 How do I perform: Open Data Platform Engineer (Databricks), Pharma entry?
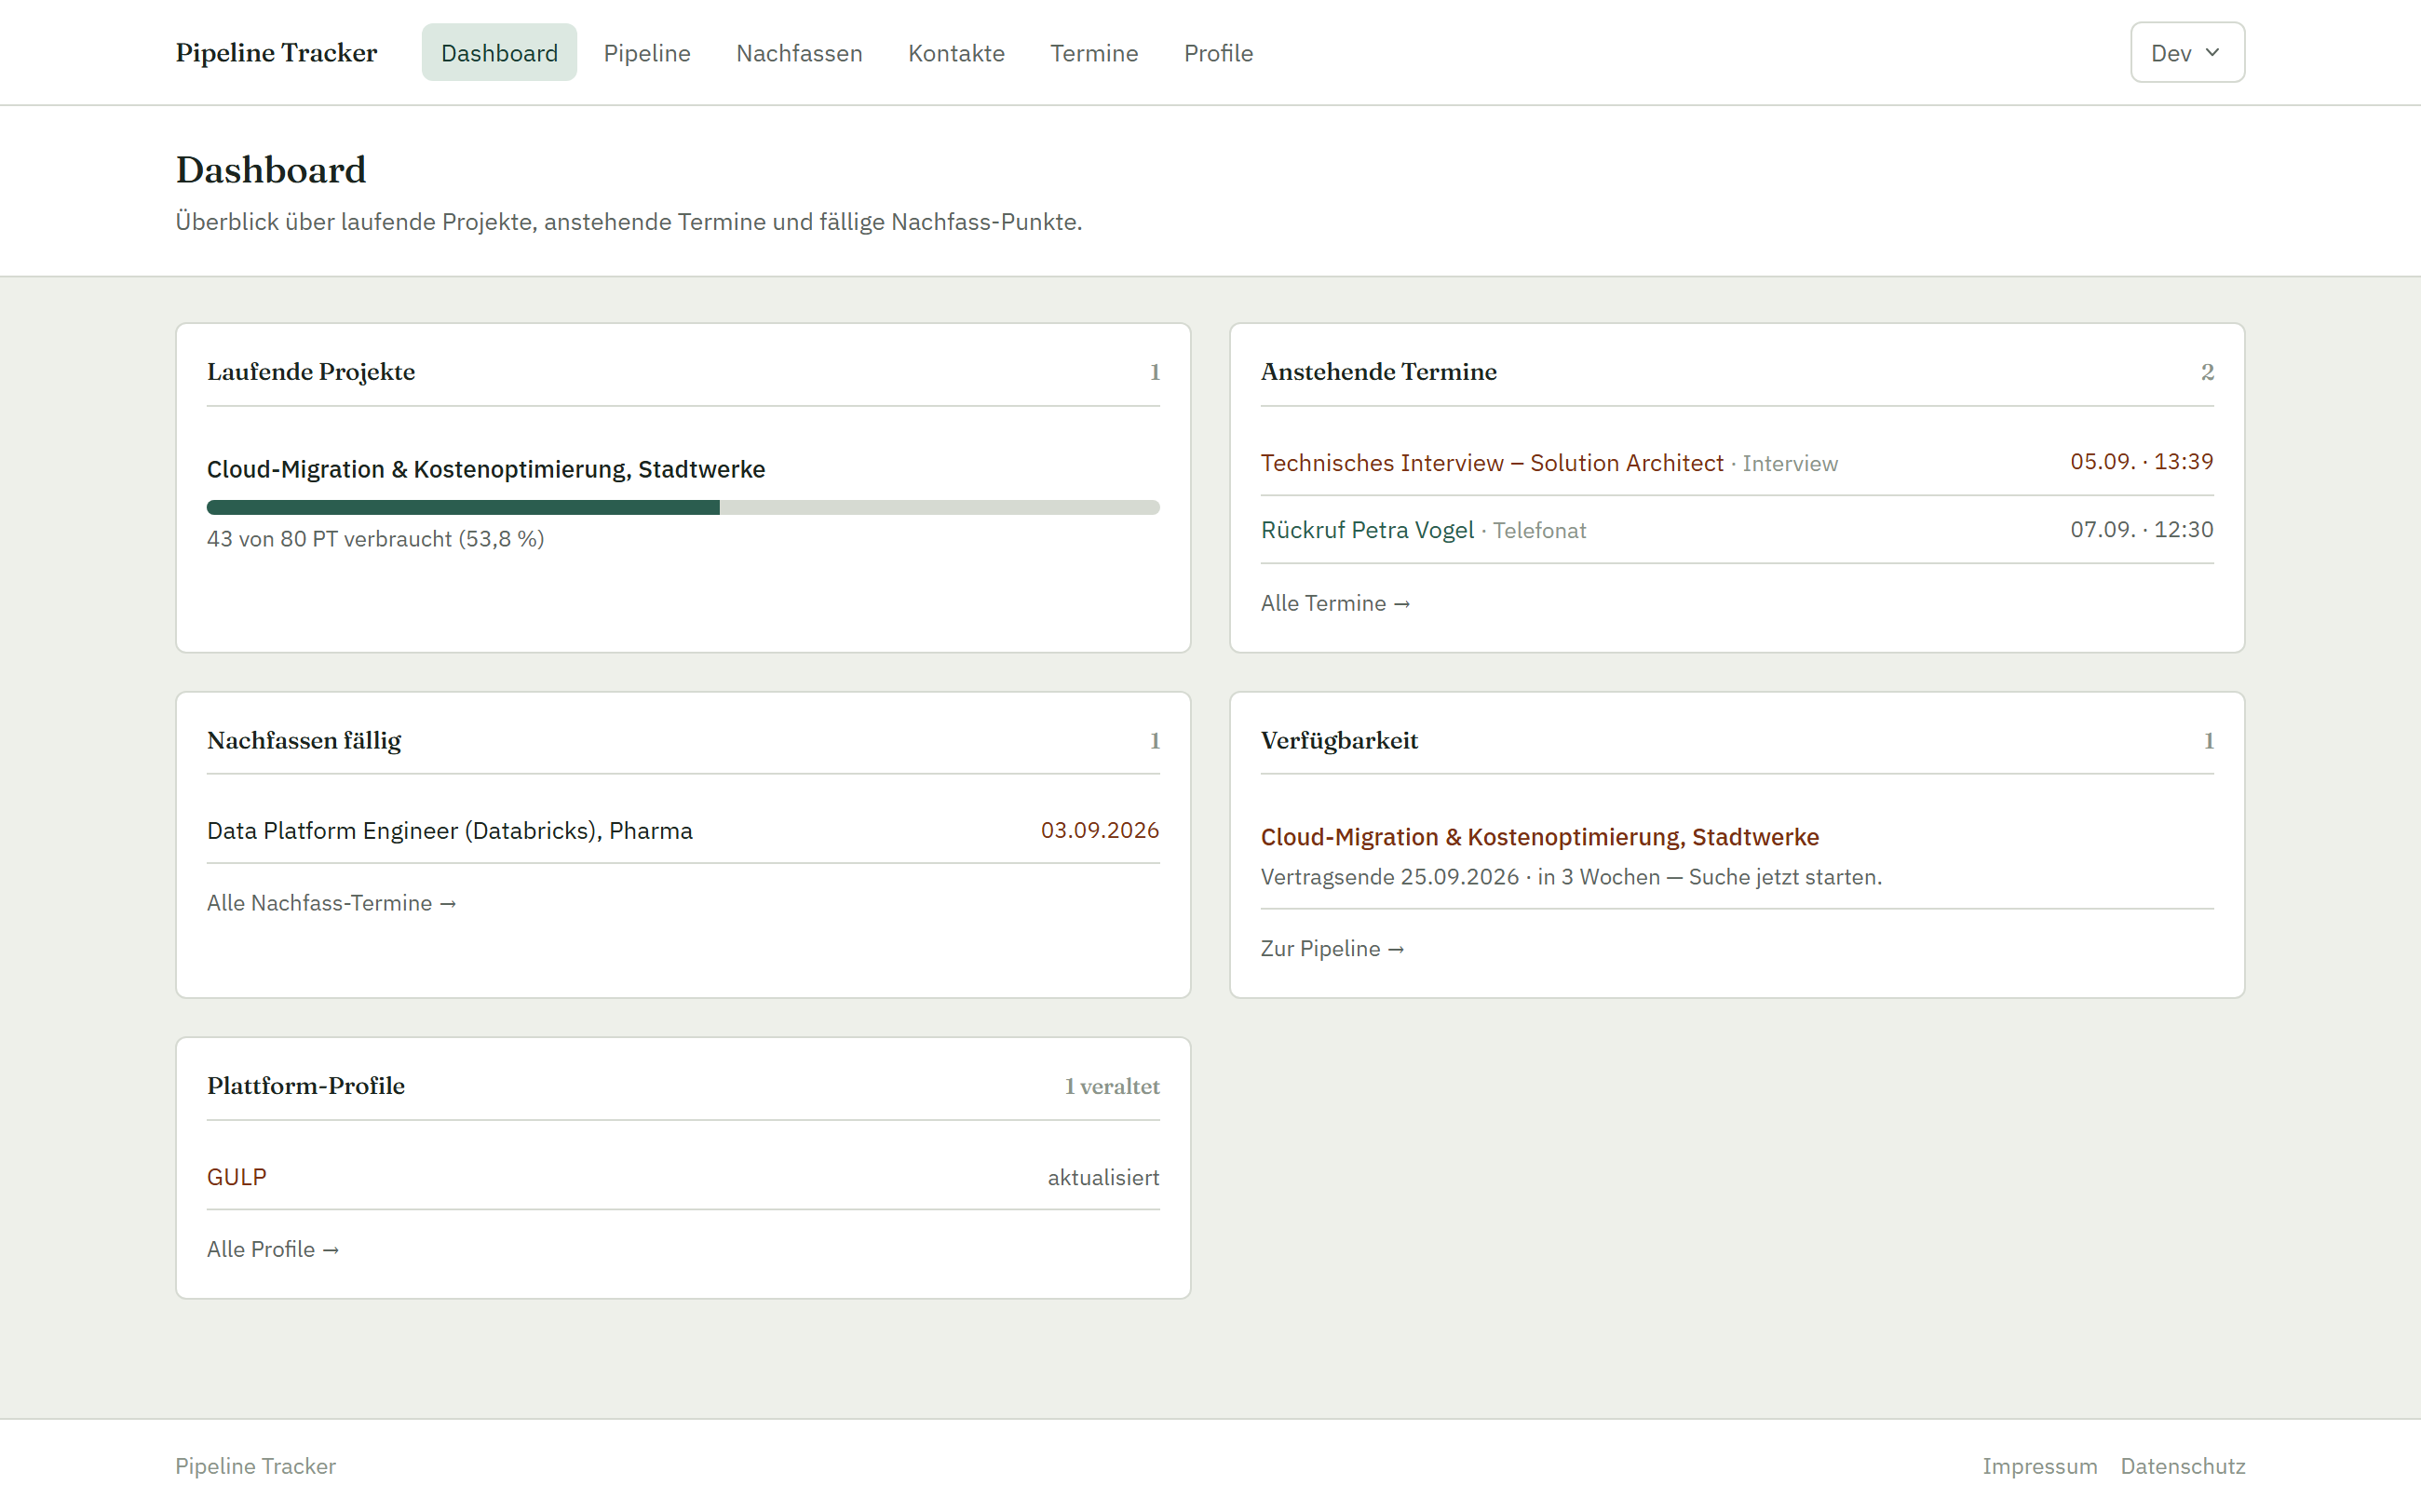(x=450, y=831)
